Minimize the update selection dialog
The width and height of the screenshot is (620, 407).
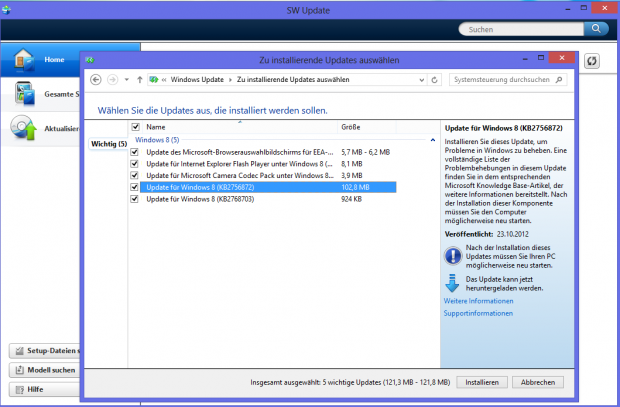tap(525, 59)
